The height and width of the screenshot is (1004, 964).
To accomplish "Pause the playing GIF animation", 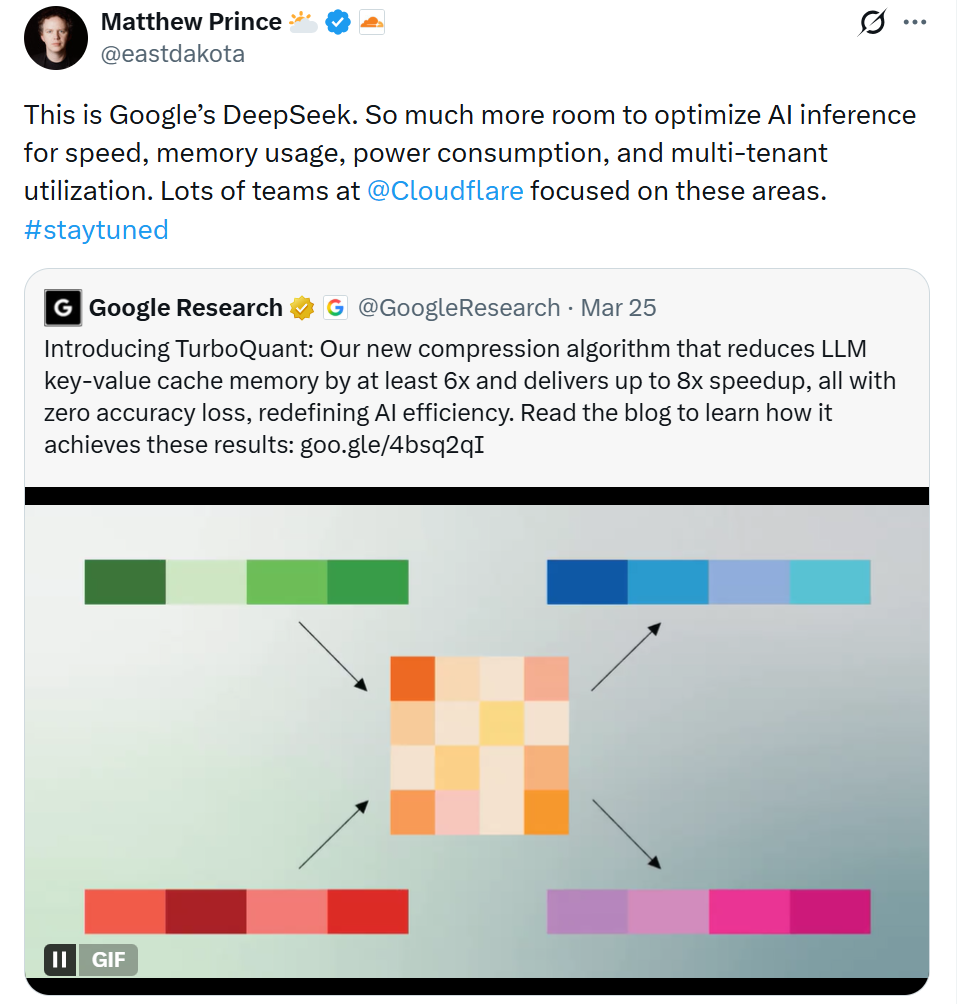I will pyautogui.click(x=59, y=959).
